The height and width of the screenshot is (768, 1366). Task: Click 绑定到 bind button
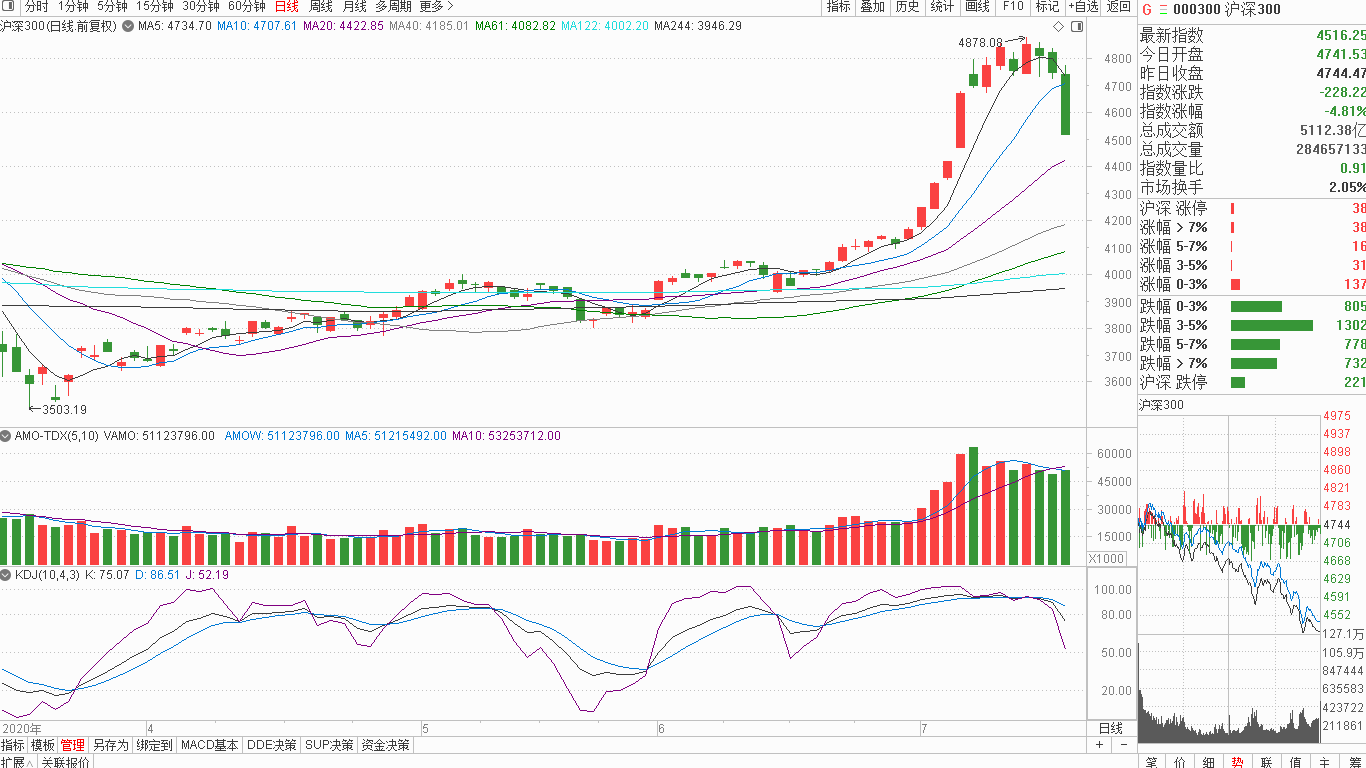(x=155, y=745)
